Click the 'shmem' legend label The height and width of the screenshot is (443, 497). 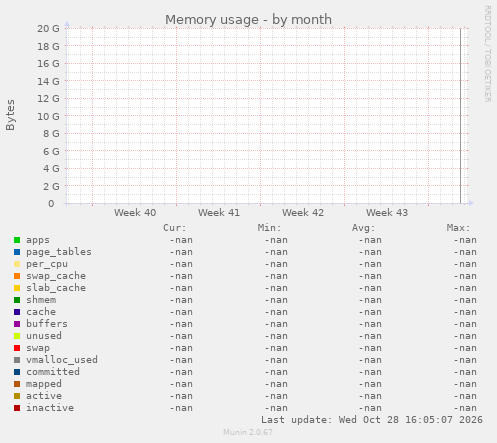coord(41,300)
